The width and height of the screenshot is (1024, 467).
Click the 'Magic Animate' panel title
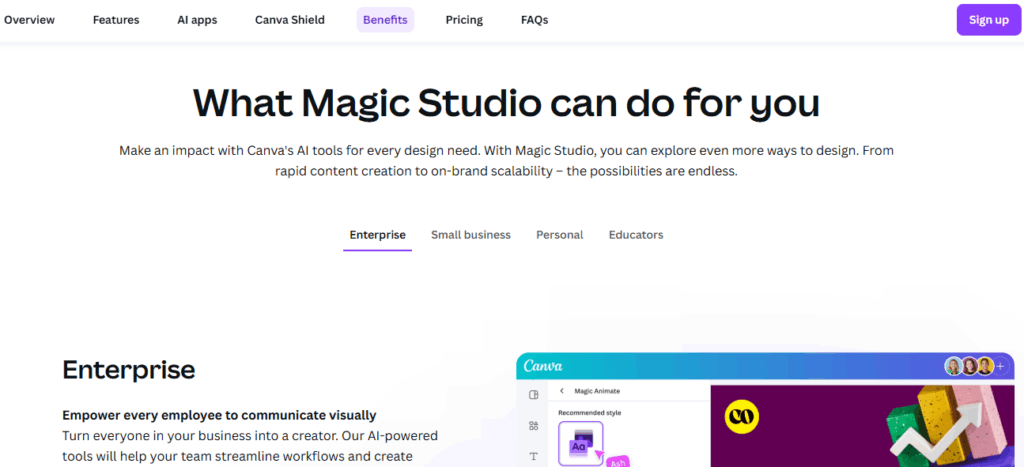[x=597, y=391]
